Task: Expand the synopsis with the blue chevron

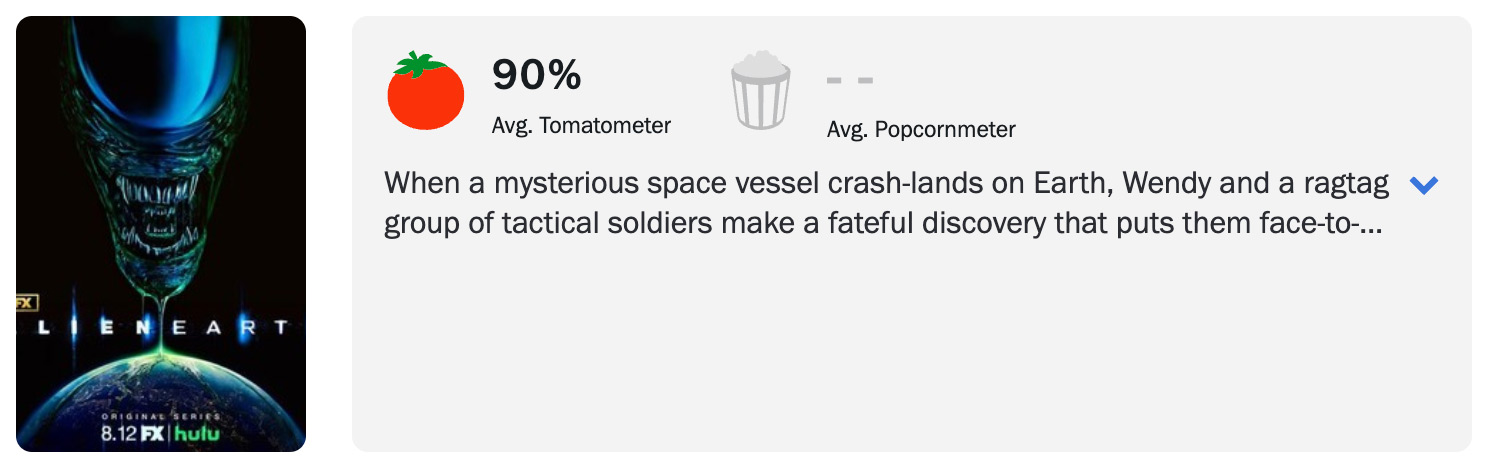Action: click(x=1422, y=185)
